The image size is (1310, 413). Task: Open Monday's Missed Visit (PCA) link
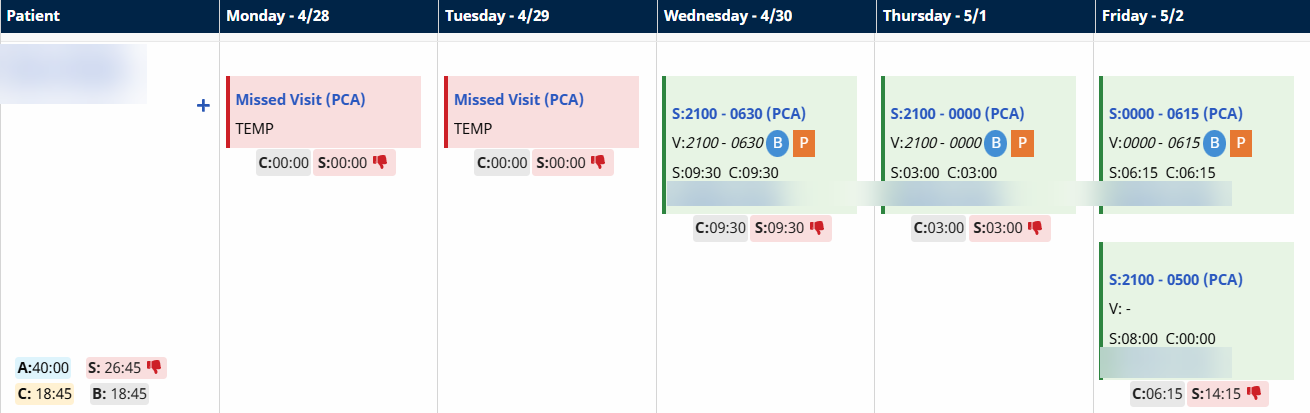click(300, 100)
